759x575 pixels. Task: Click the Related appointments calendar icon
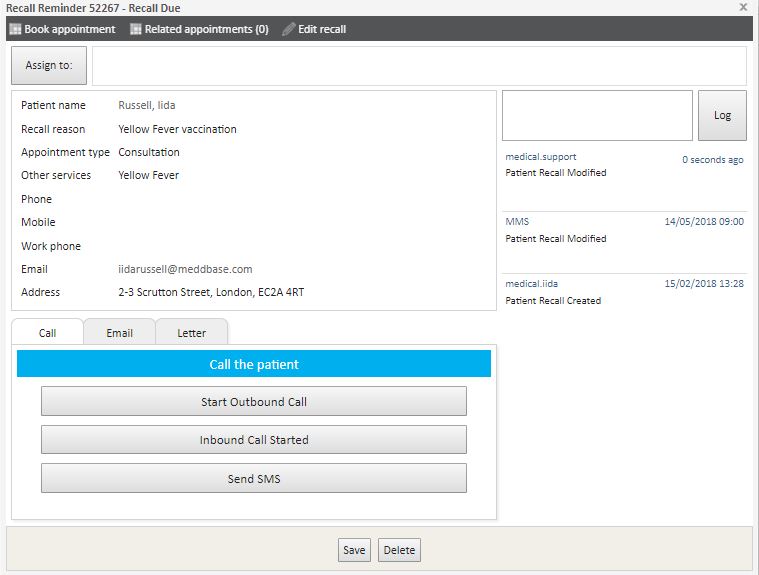pos(136,29)
